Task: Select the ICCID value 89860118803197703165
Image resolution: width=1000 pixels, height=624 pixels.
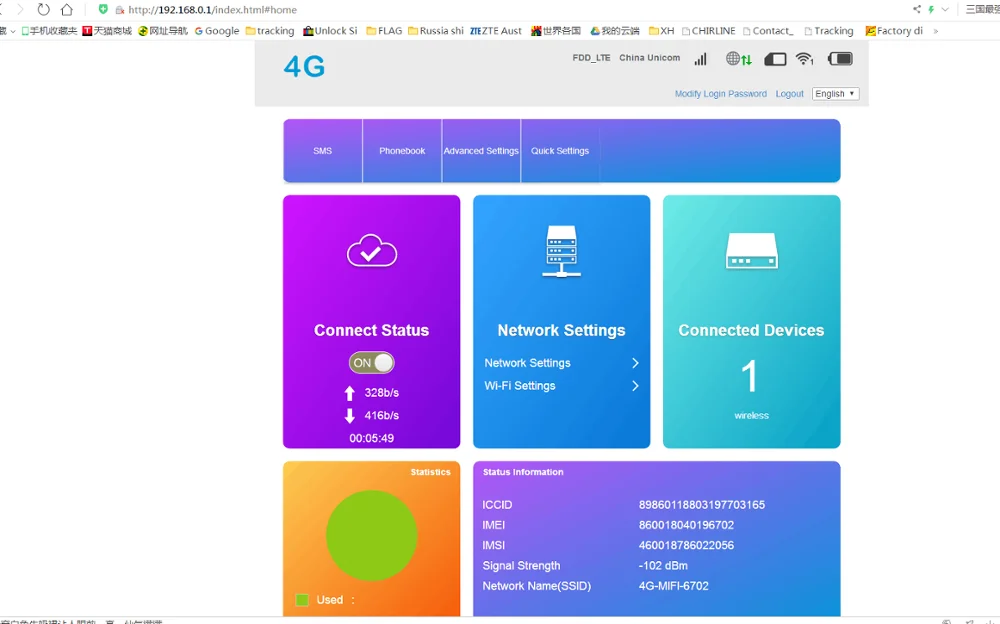Action: [702, 505]
